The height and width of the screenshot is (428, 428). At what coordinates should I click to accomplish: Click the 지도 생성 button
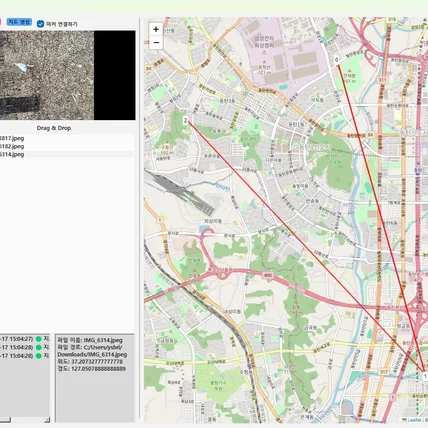pos(19,22)
